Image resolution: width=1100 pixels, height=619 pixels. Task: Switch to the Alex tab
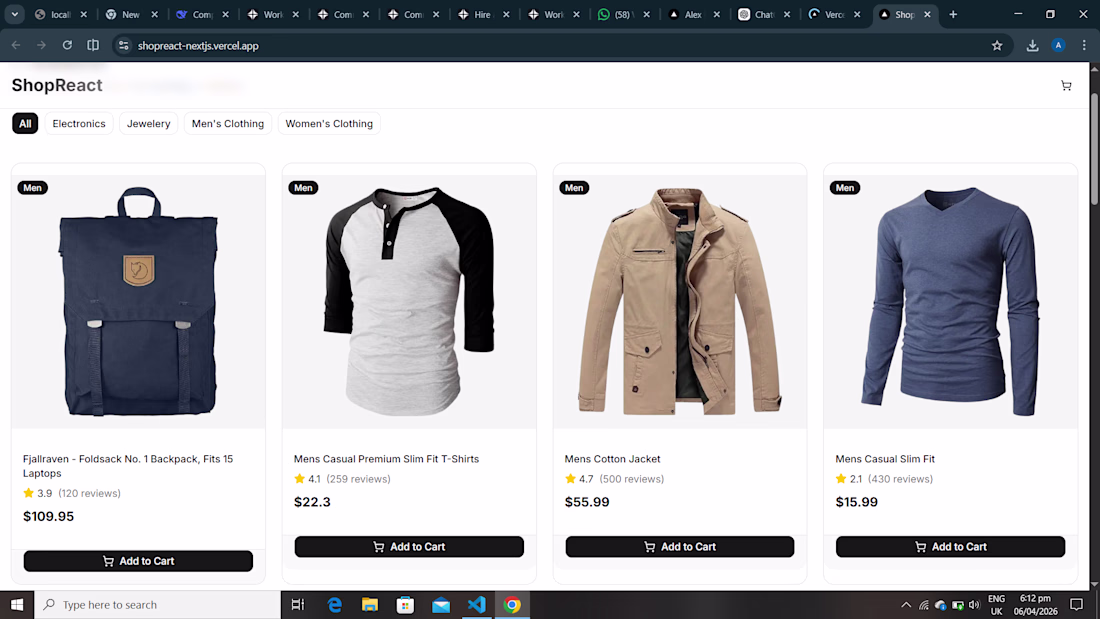coord(692,14)
